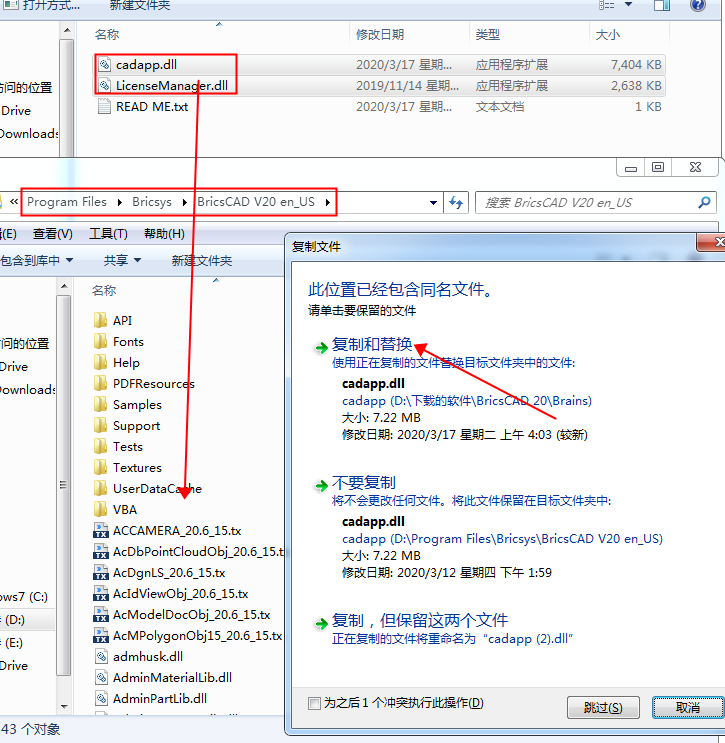Open the VBA folder icon

100,509
